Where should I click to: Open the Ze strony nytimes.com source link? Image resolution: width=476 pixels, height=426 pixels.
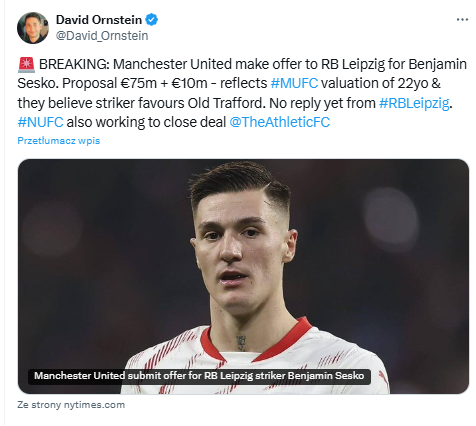click(x=71, y=405)
